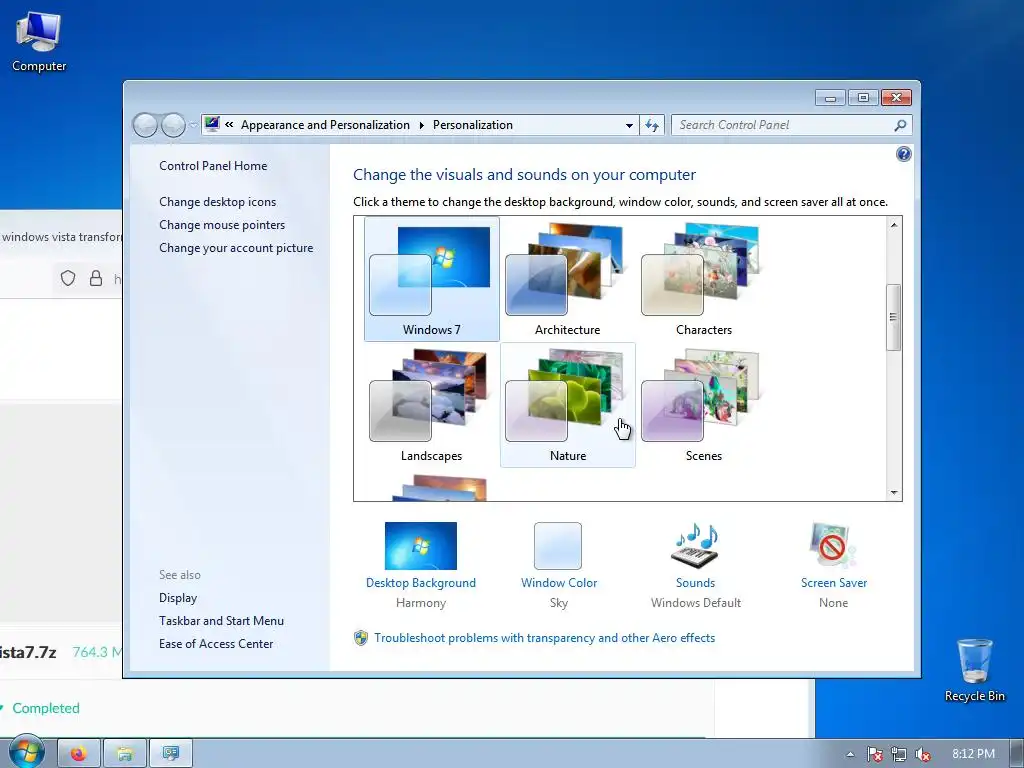The height and width of the screenshot is (768, 1024).
Task: Switch to Firefox in the taskbar
Action: [x=79, y=754]
